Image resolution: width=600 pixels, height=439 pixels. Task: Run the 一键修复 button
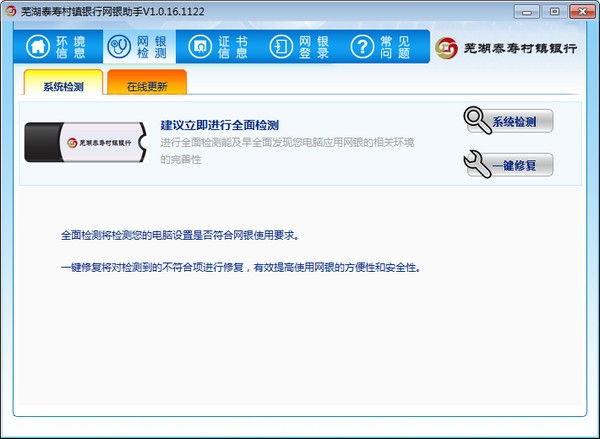click(x=510, y=165)
